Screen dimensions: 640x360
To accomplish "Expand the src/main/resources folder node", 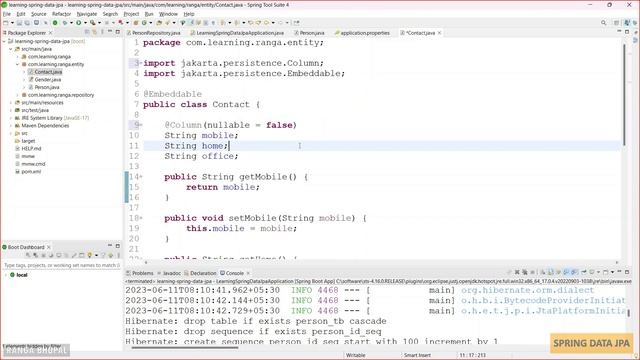I will pyautogui.click(x=11, y=103).
